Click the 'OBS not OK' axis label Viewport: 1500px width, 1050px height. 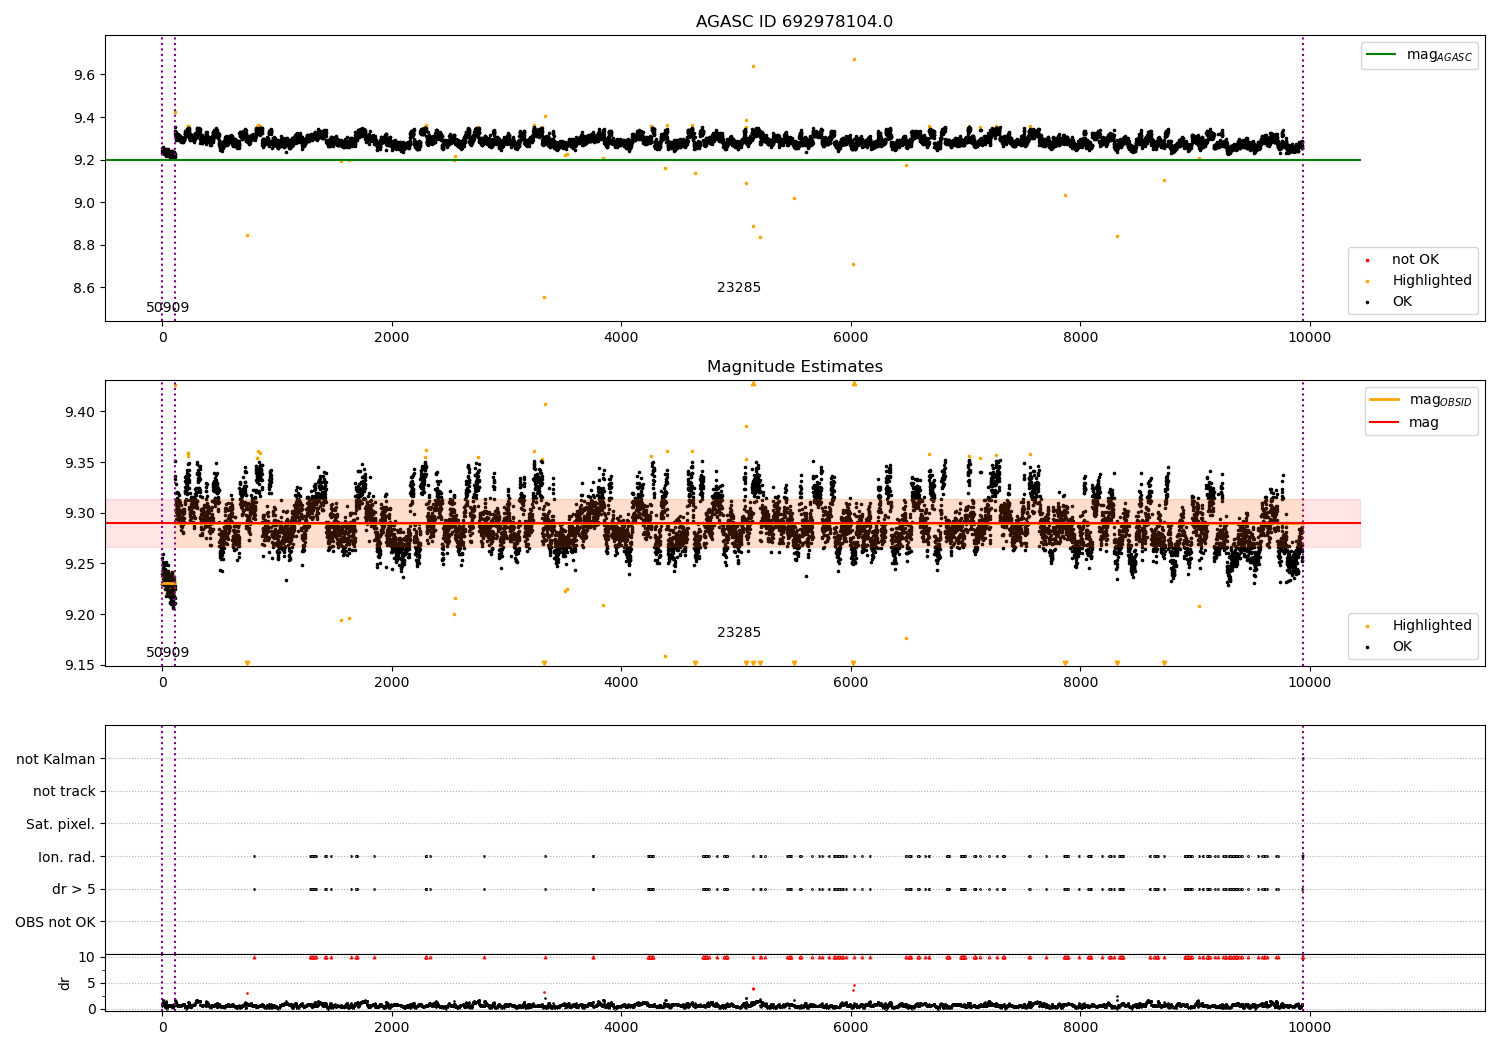(56, 923)
